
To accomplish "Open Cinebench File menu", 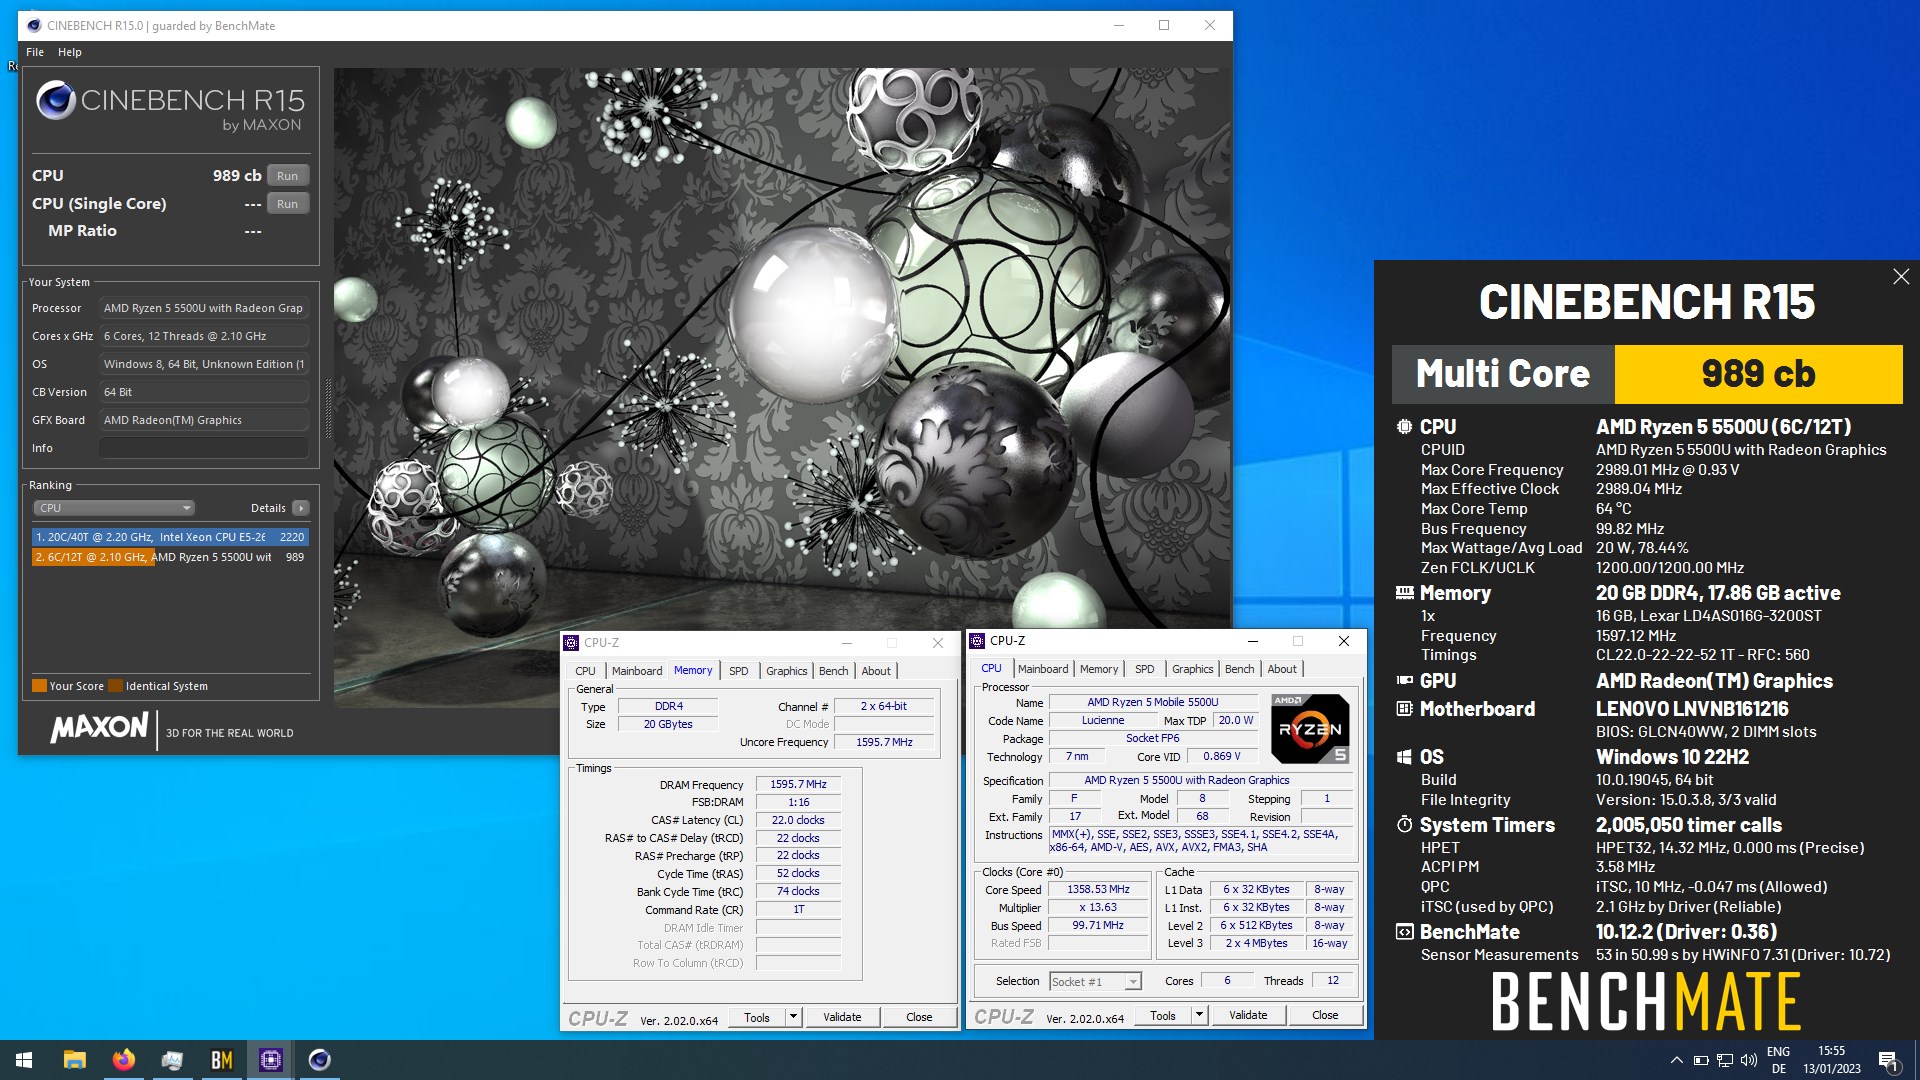I will click(35, 52).
